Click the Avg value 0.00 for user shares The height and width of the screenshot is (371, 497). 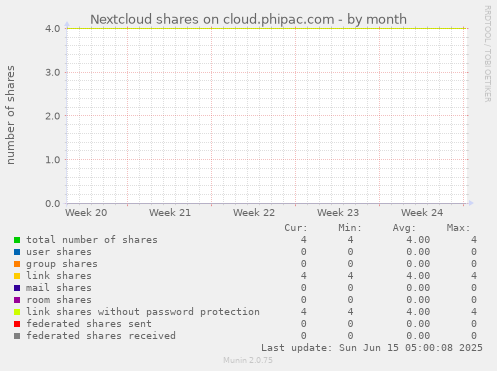[x=418, y=252]
